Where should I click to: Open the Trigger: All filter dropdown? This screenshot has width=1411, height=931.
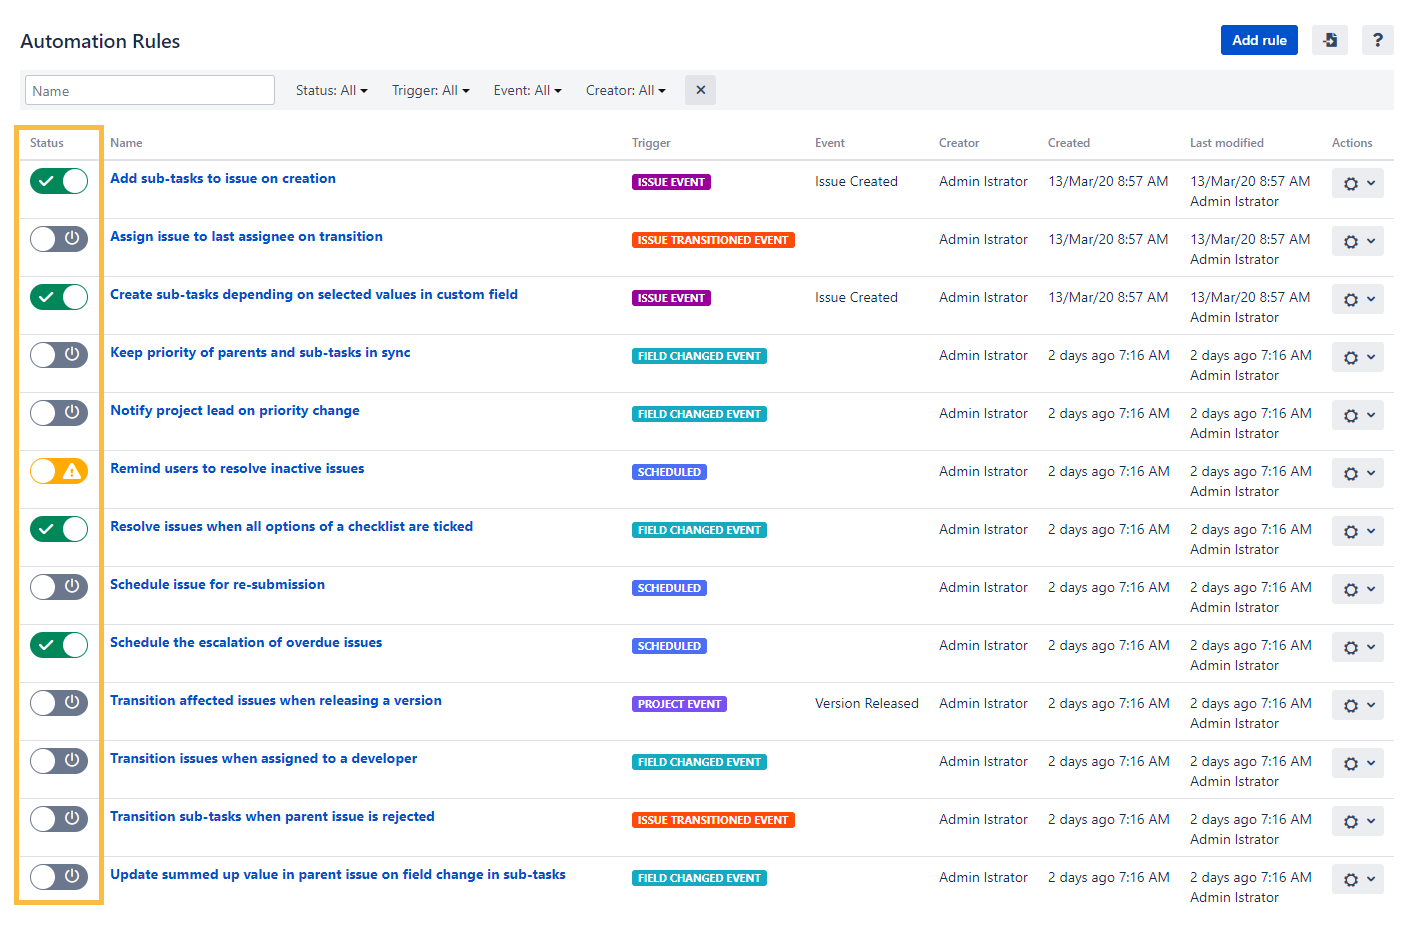click(x=430, y=90)
